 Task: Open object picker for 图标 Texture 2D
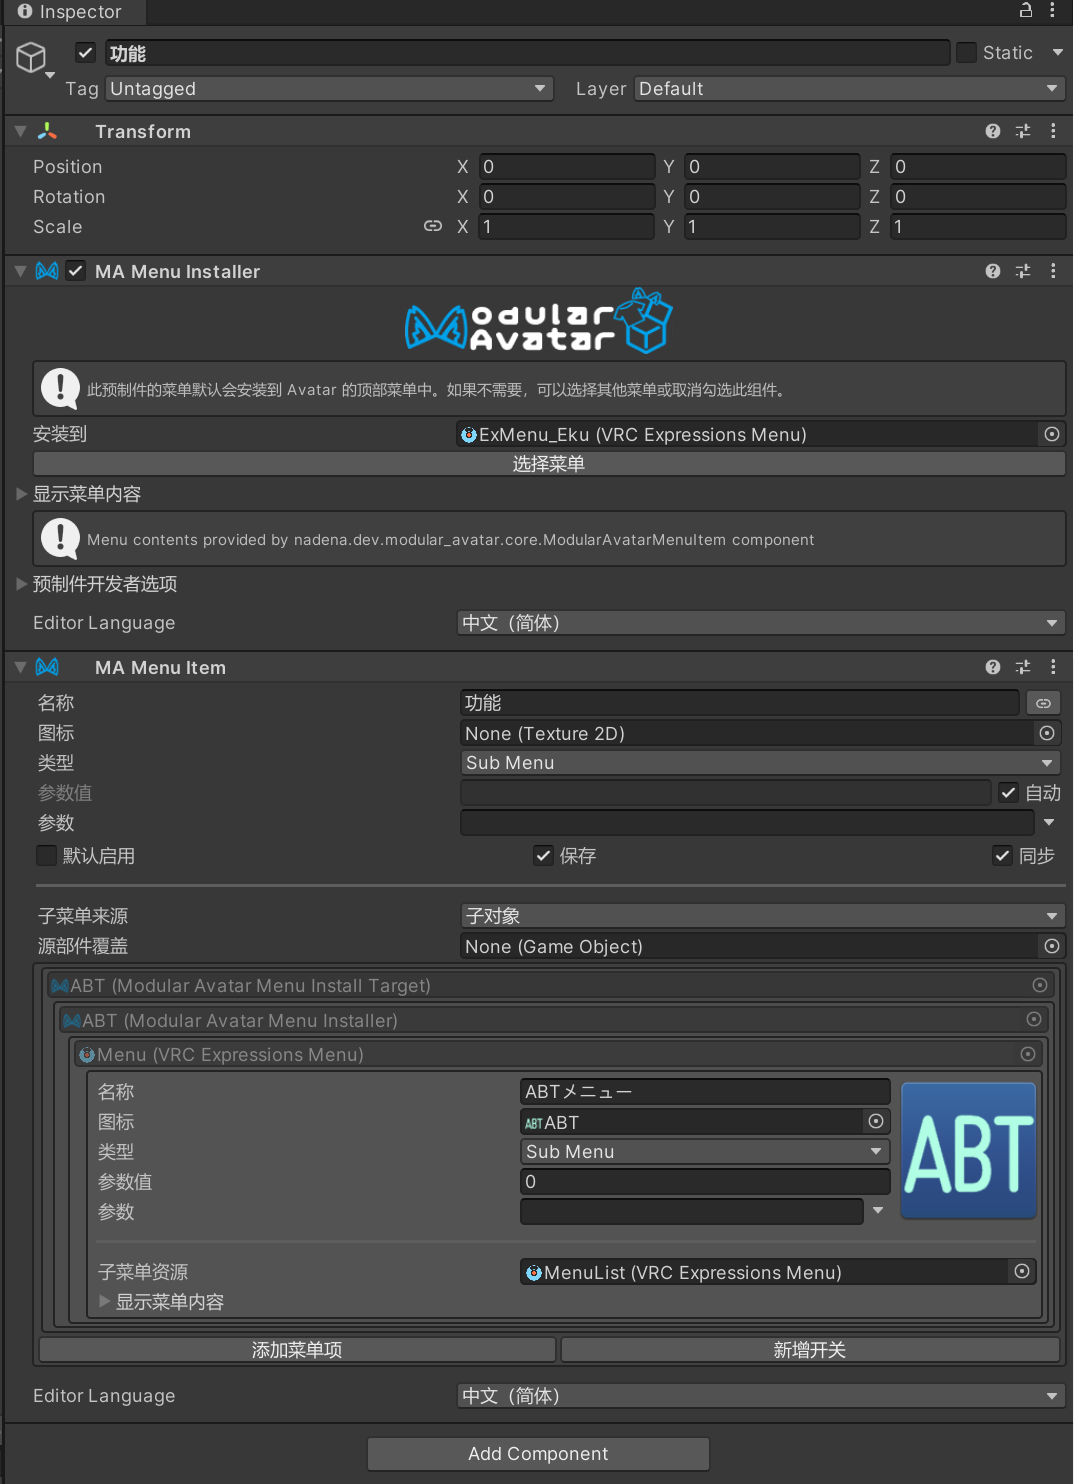click(x=1046, y=733)
